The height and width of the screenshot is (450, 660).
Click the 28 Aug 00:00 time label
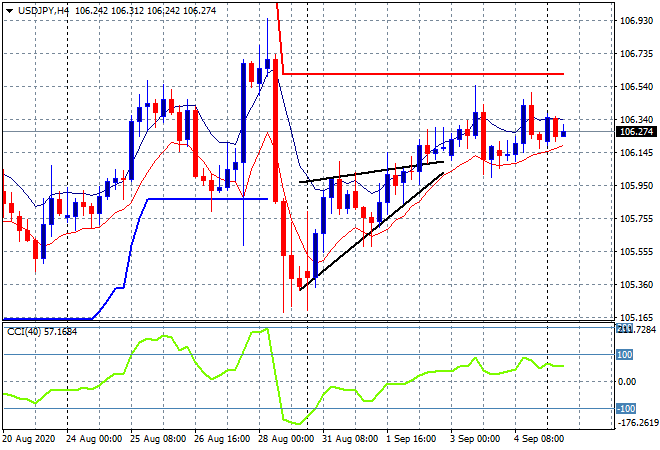point(286,439)
